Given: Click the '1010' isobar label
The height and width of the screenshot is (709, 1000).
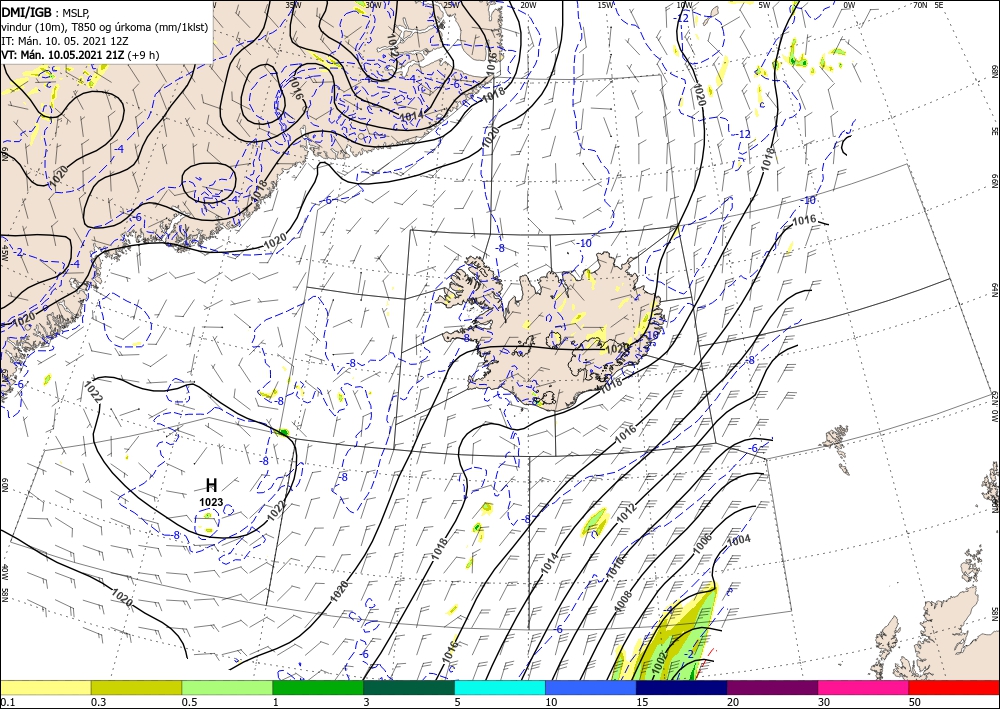Looking at the screenshot, I should tap(614, 566).
